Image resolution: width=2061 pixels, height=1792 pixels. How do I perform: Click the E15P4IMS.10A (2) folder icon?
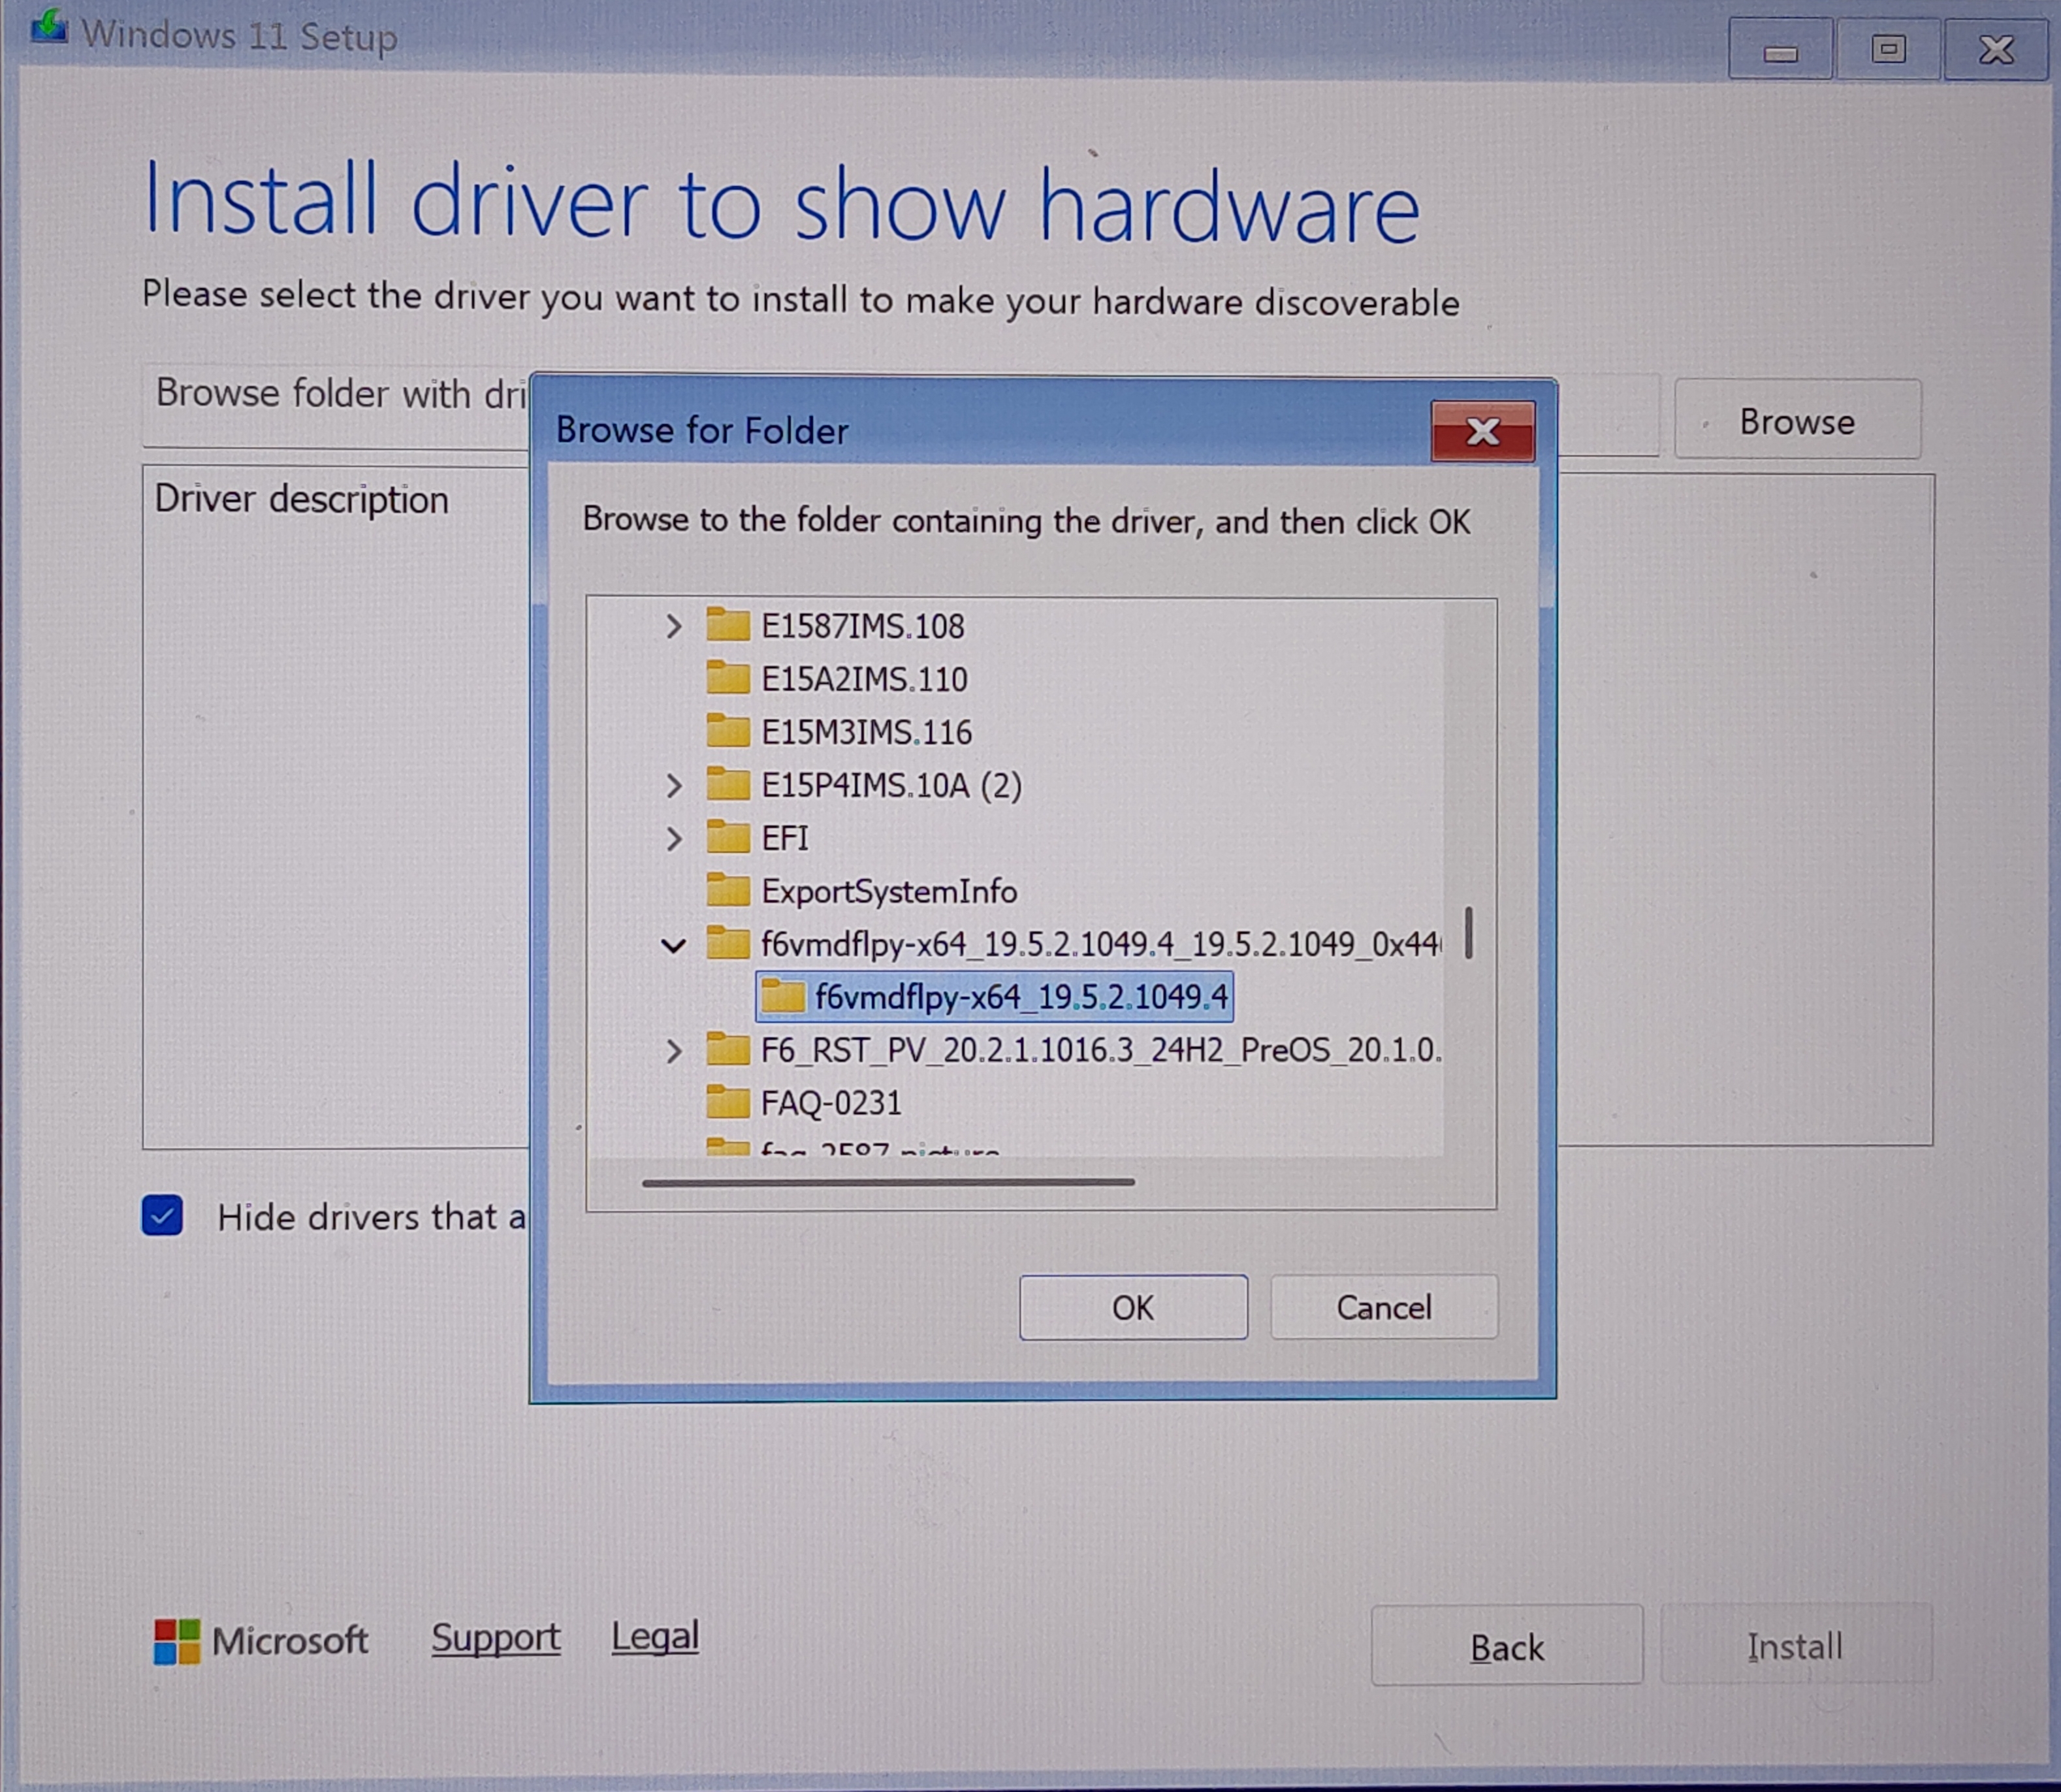pos(727,784)
